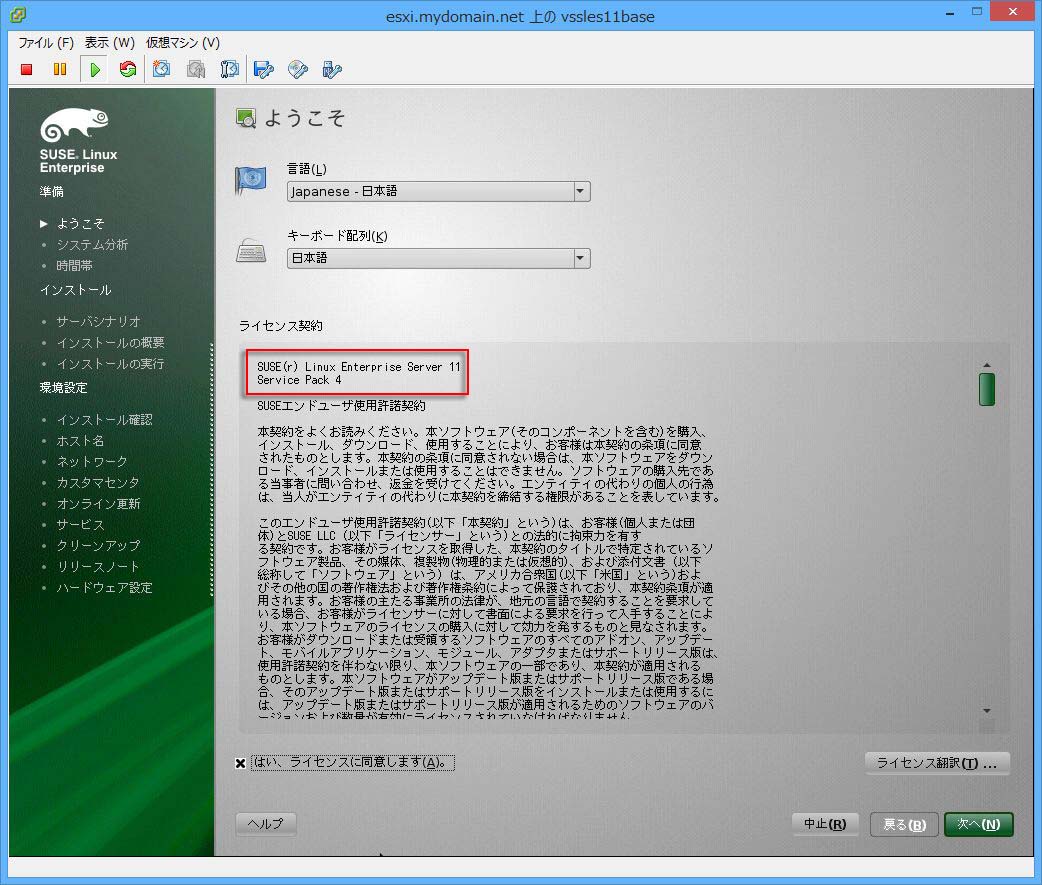The height and width of the screenshot is (885, 1042).
Task: Click the ライセンス契約 label
Action: (280, 326)
